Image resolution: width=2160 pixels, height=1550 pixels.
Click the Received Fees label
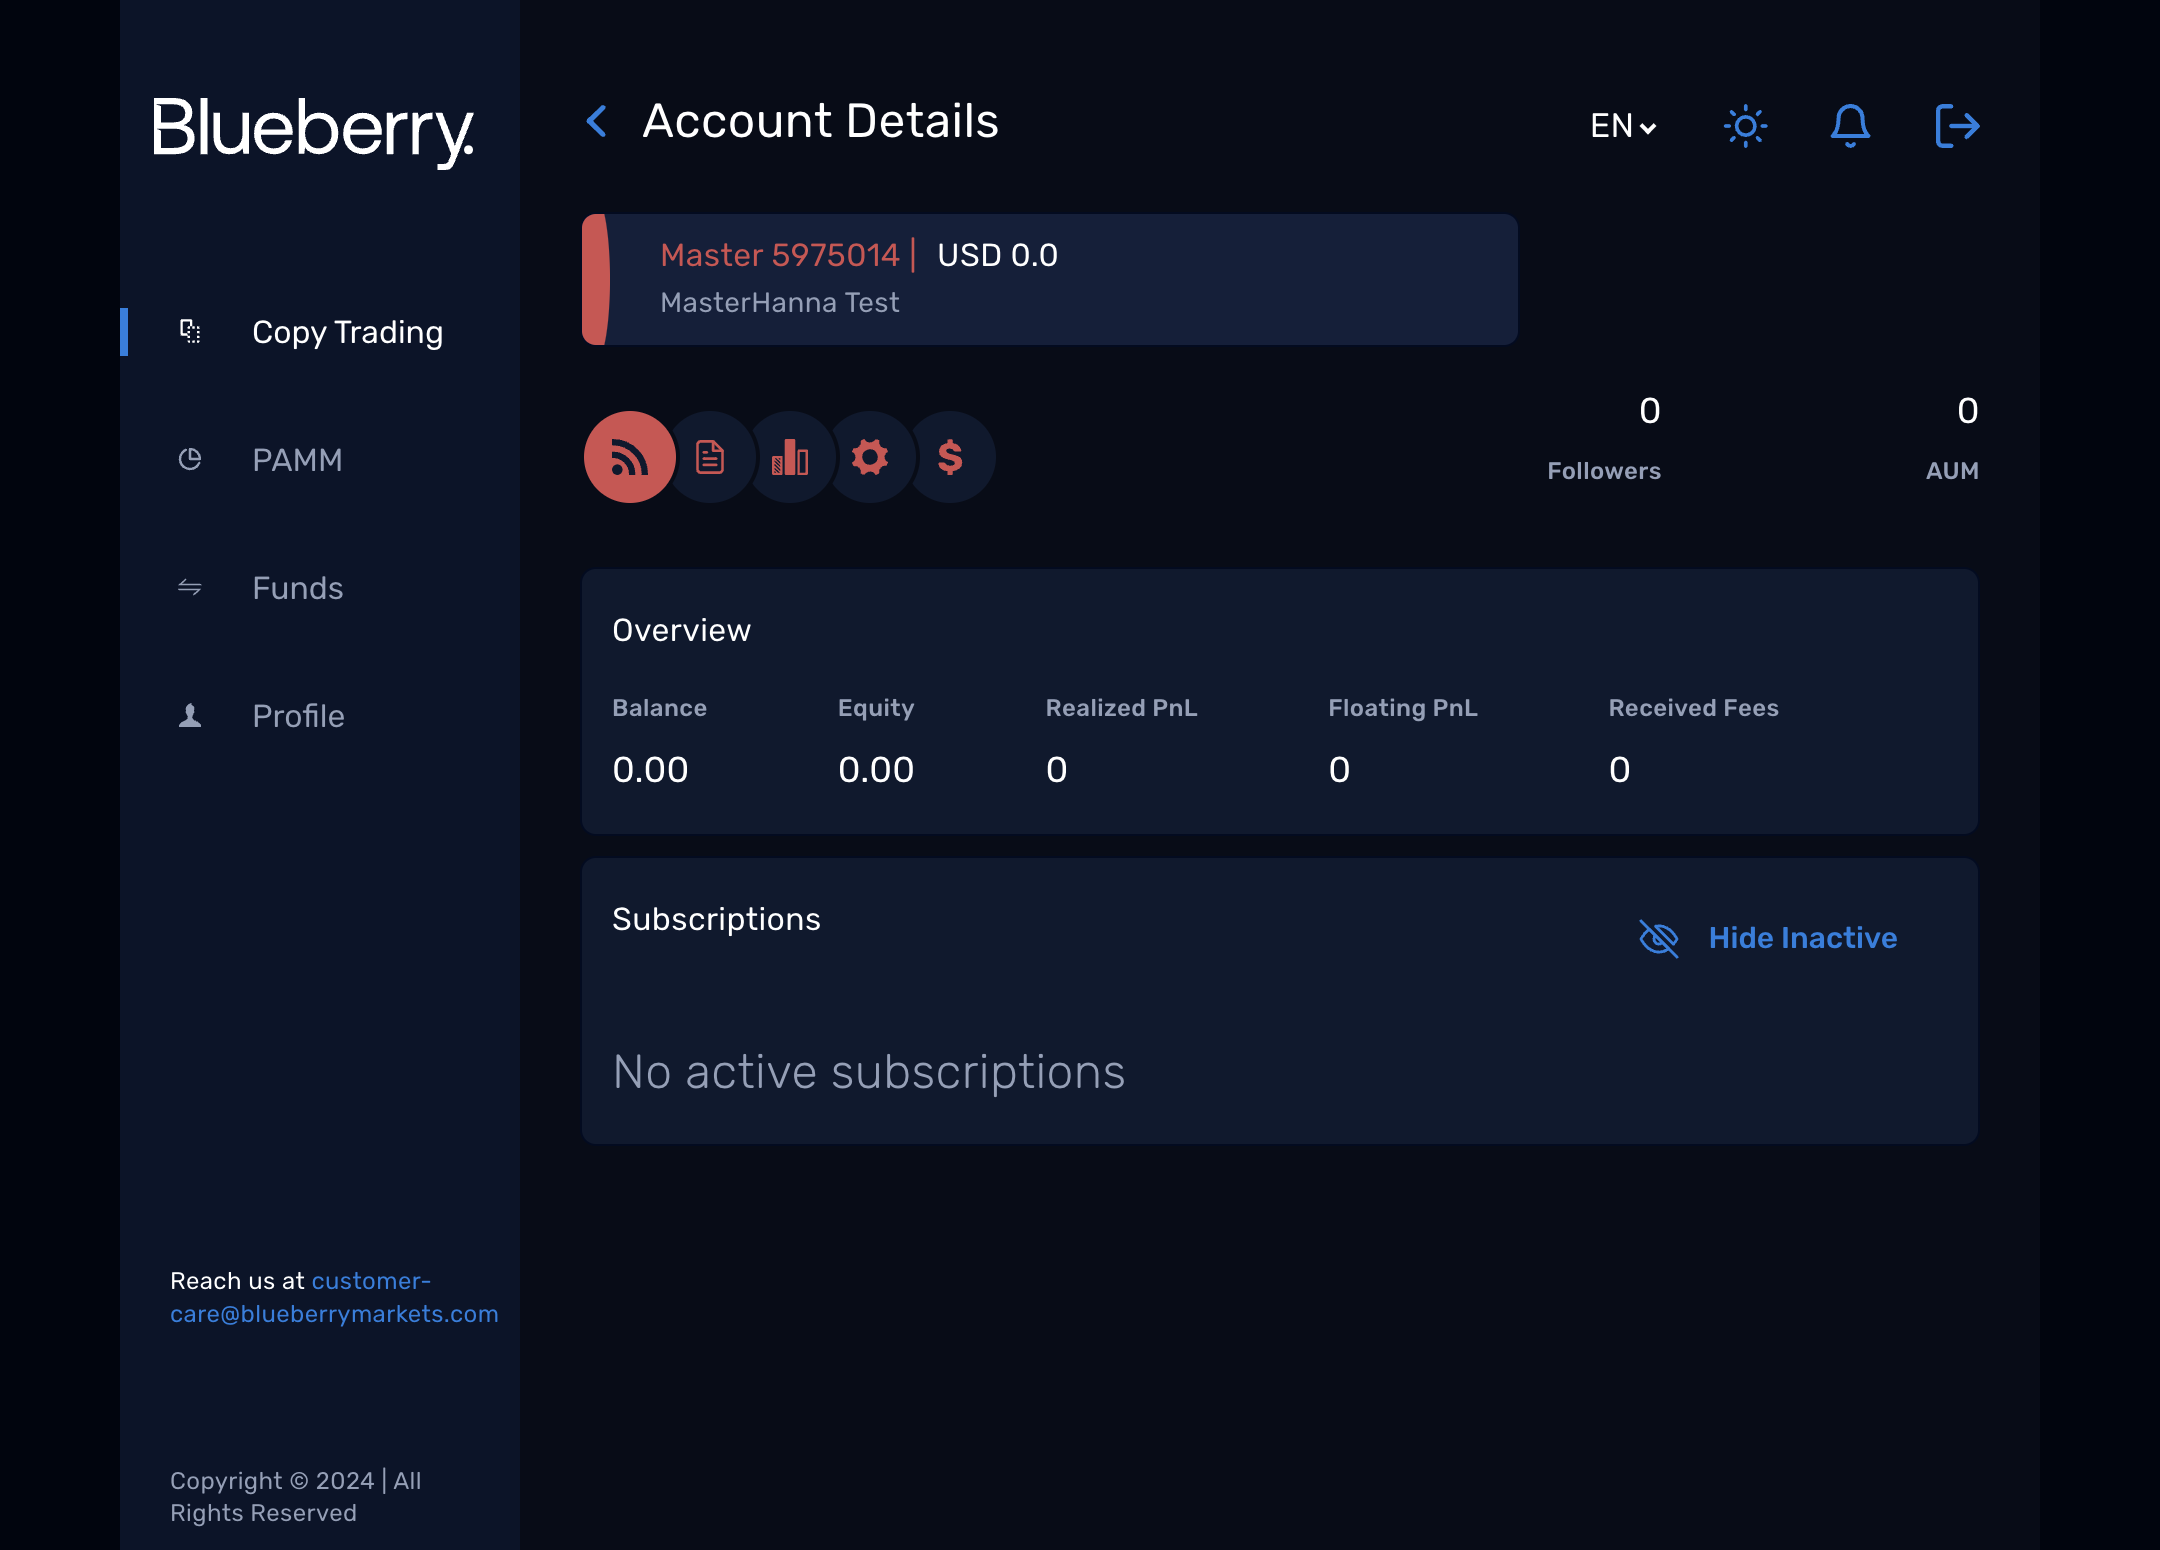point(1693,708)
